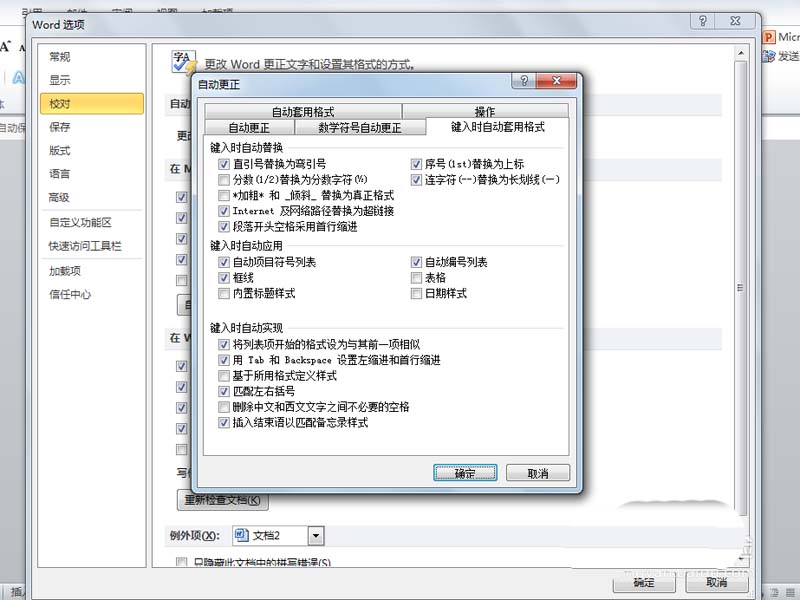
Task: Click 取消 at bottom of Word 选项
Action: (717, 582)
